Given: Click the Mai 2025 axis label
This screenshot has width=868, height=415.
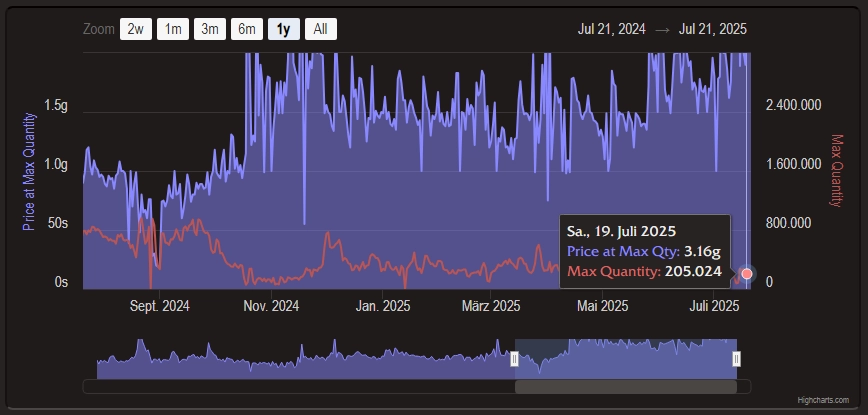Looking at the screenshot, I should tap(602, 306).
